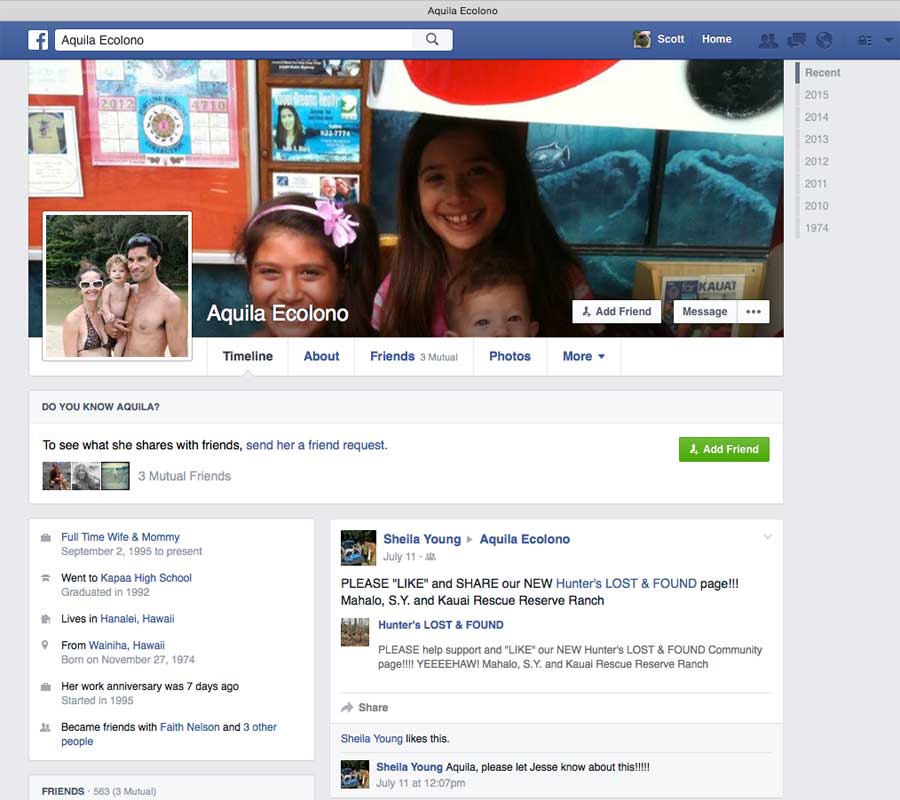Open Aquila's profile picture
The width and height of the screenshot is (900, 800).
[x=117, y=286]
